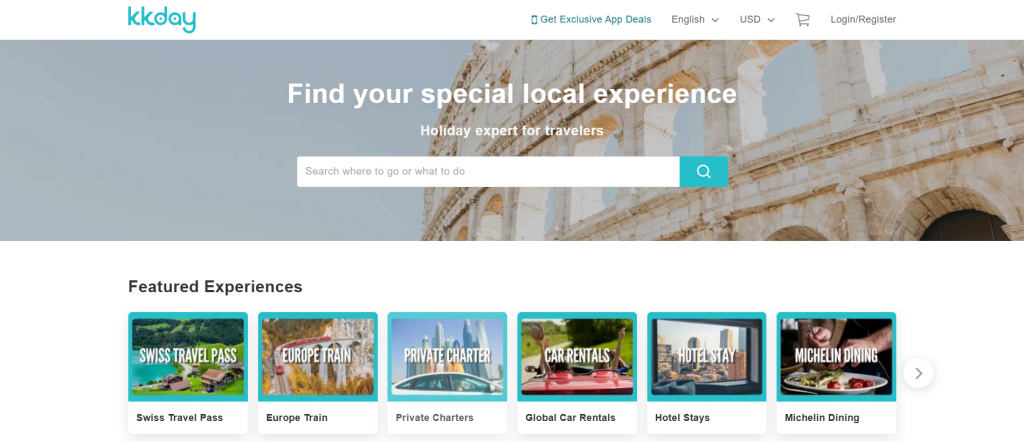Screen dimensions: 1024x442
Task: Click 'Holiday expert for travelers' subtitle
Action: (512, 131)
